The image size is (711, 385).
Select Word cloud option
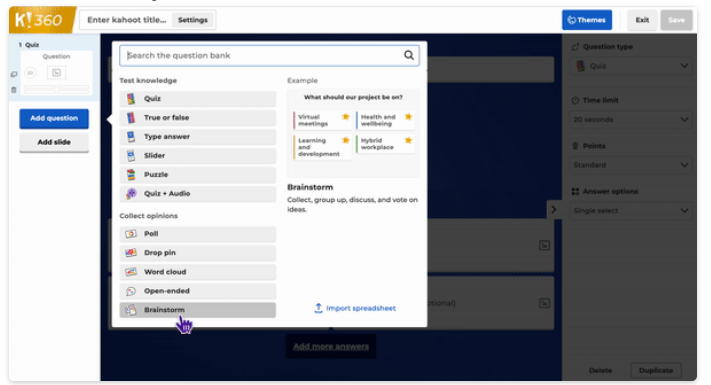point(198,272)
